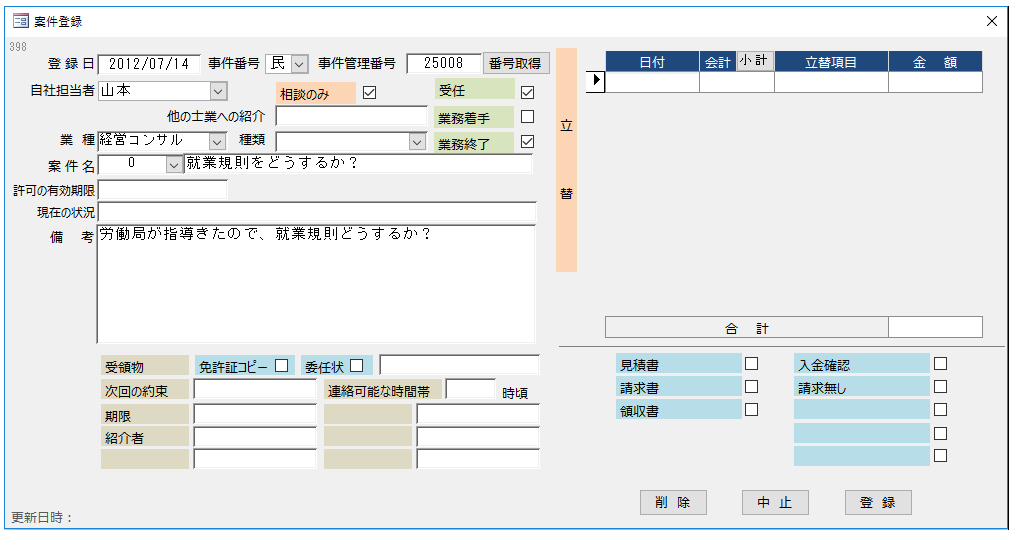Click the 期限 input field

pyautogui.click(x=255, y=414)
